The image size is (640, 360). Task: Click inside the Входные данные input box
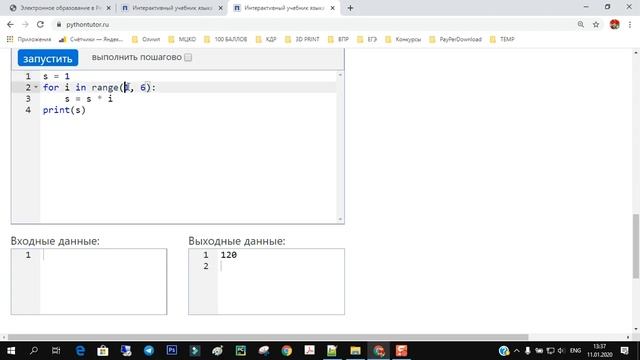pyautogui.click(x=89, y=282)
